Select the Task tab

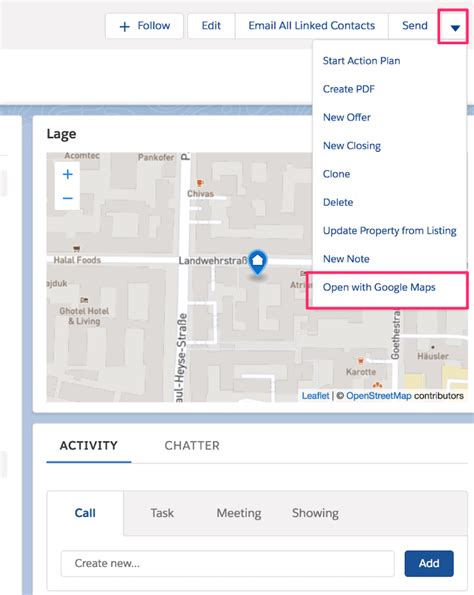pos(162,513)
